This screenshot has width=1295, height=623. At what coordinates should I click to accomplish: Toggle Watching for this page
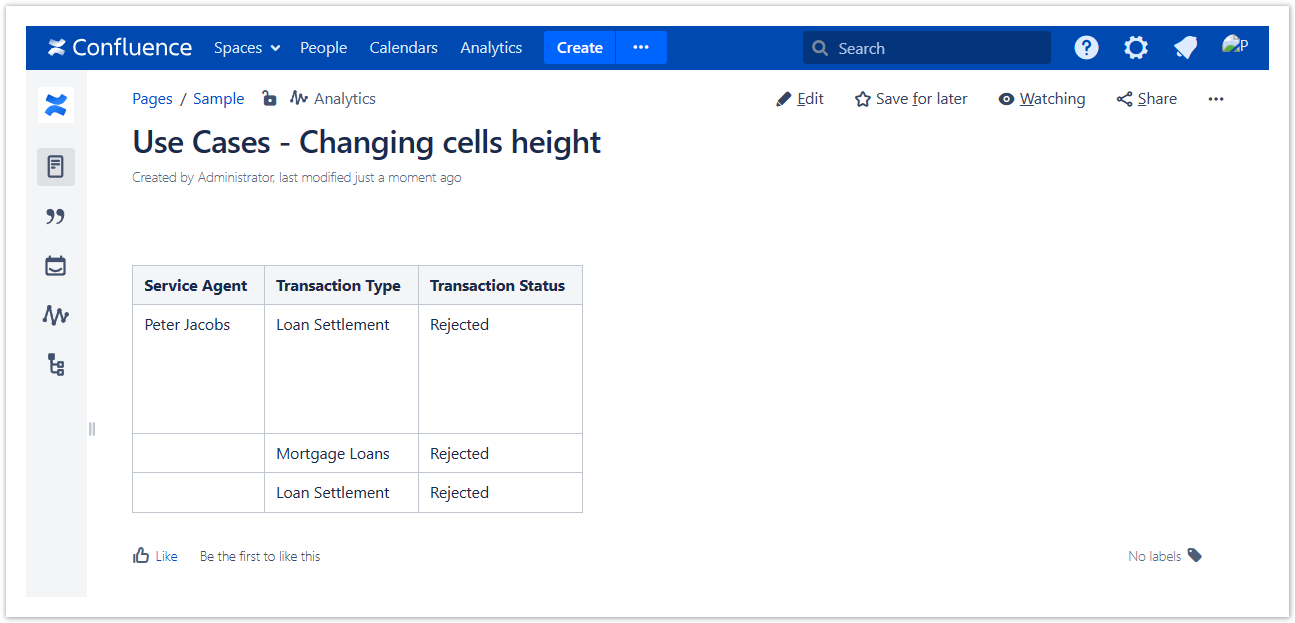pyautogui.click(x=1041, y=99)
